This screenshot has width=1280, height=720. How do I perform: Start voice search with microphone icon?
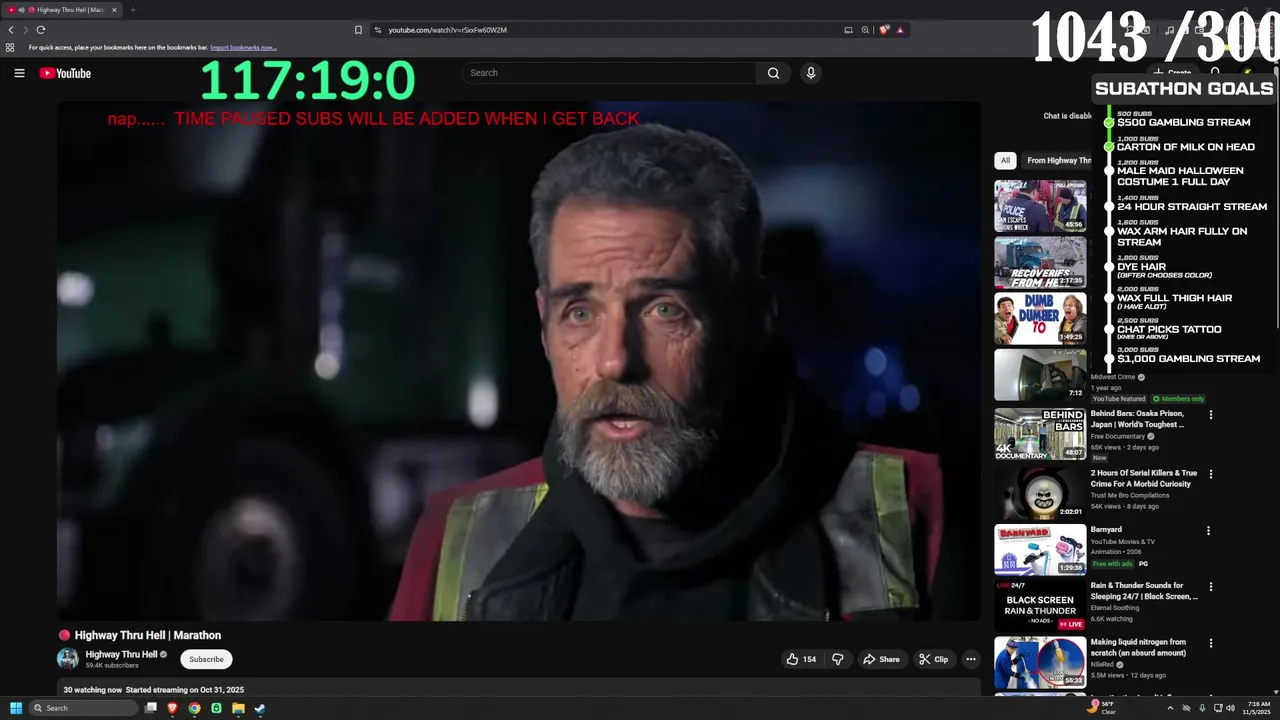click(x=811, y=73)
